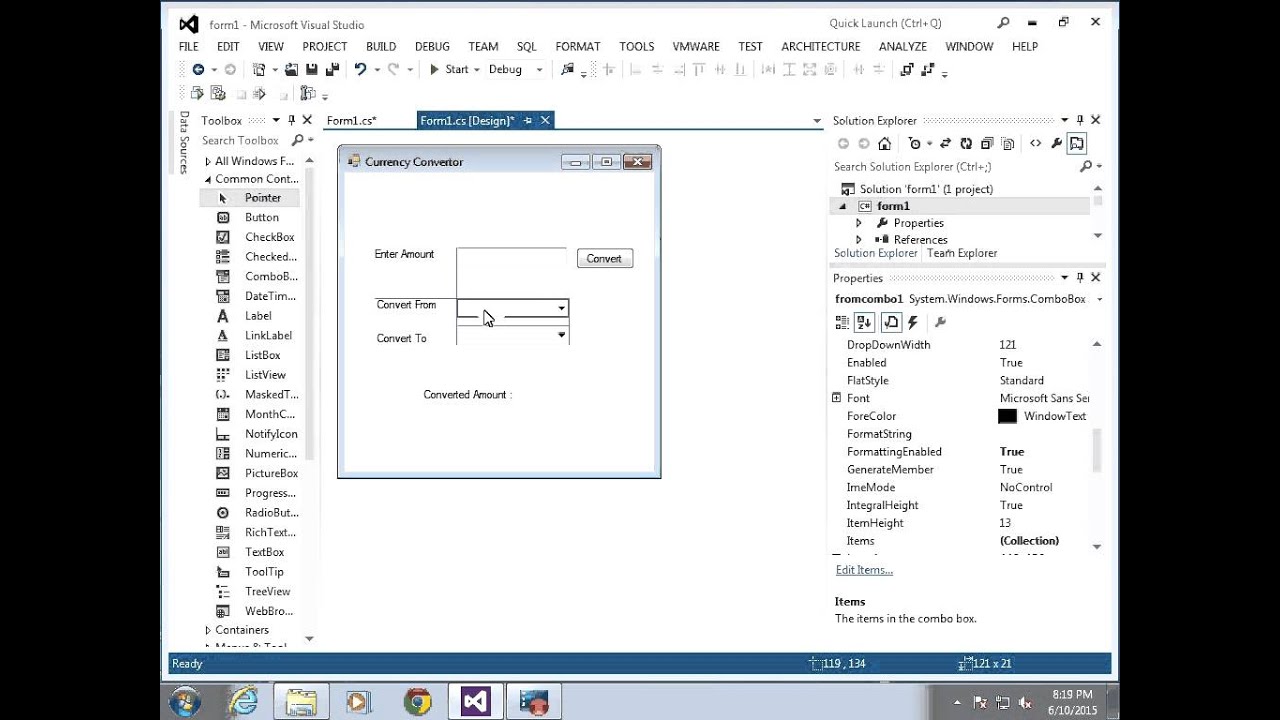The height and width of the screenshot is (720, 1280).
Task: Open the Convert From combo box arrow
Action: (561, 308)
